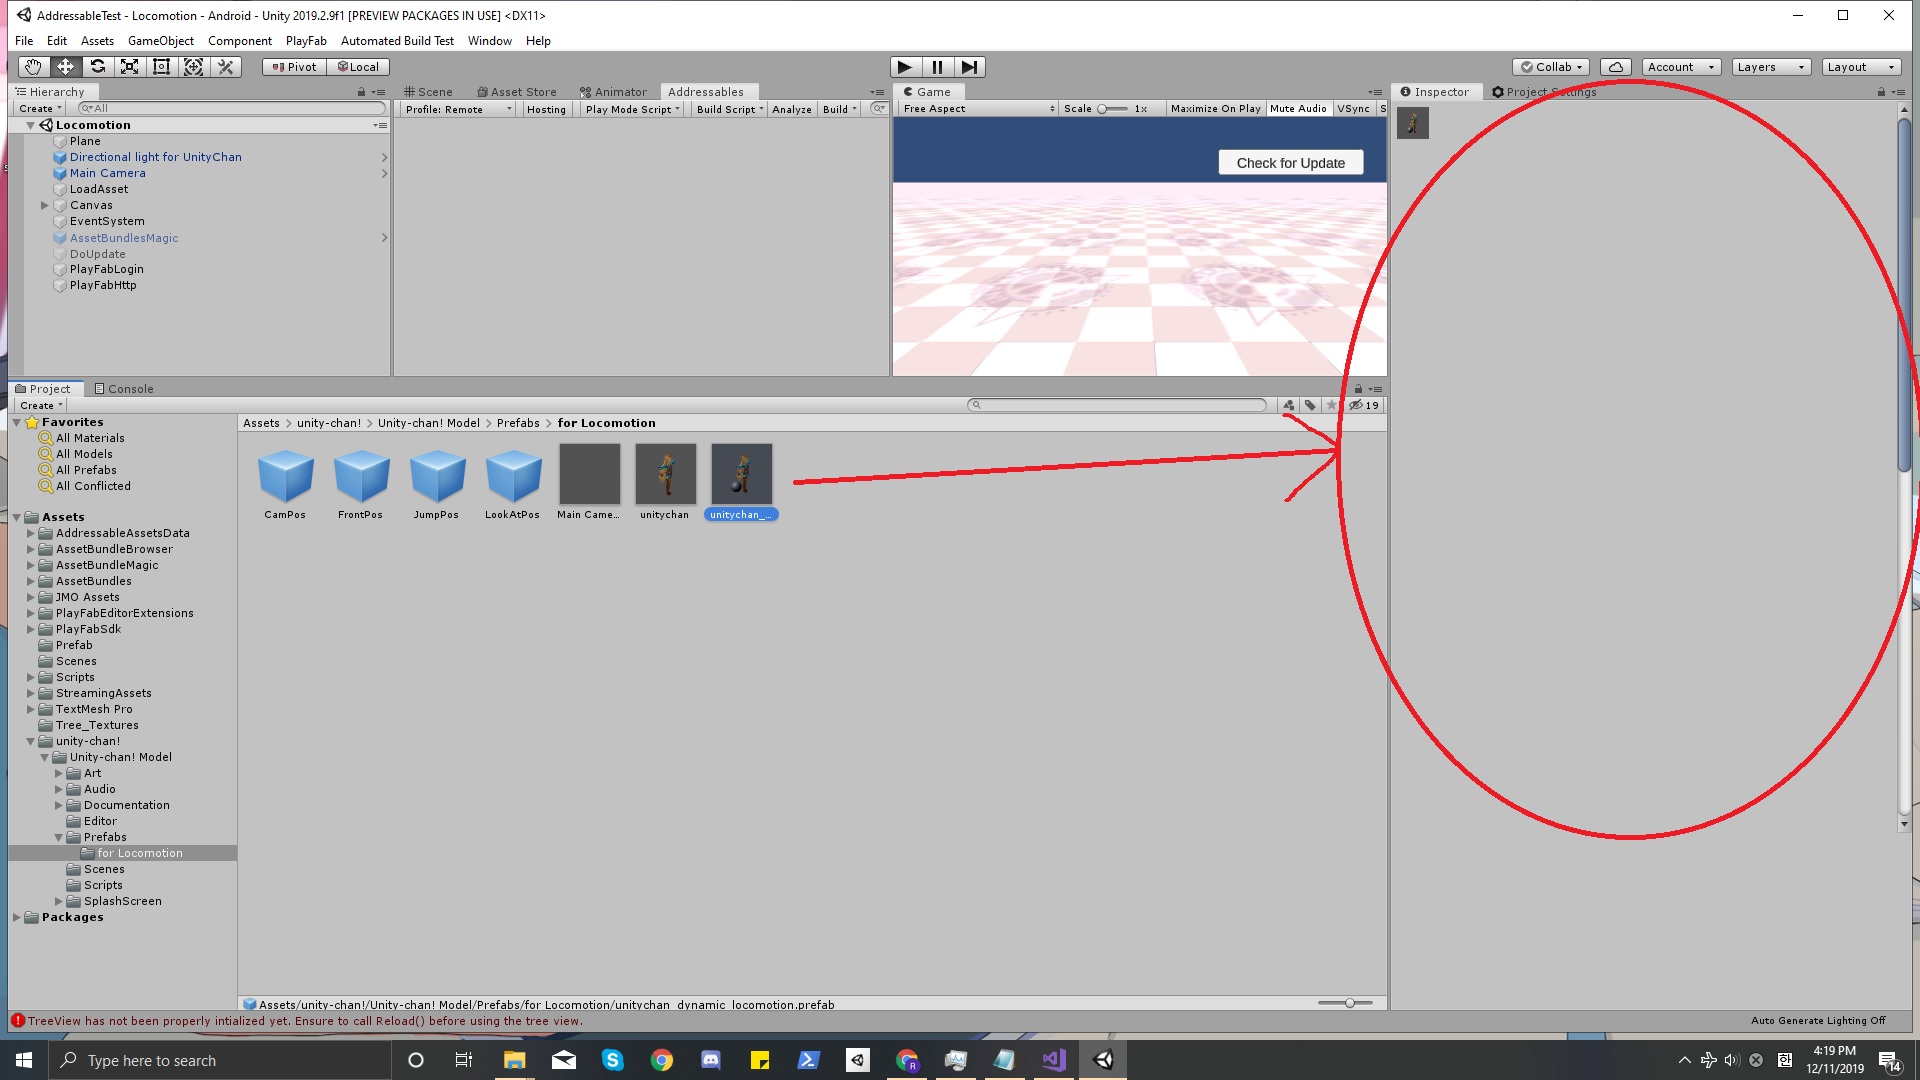
Task: Toggle the Project panel lock
Action: click(1358, 389)
